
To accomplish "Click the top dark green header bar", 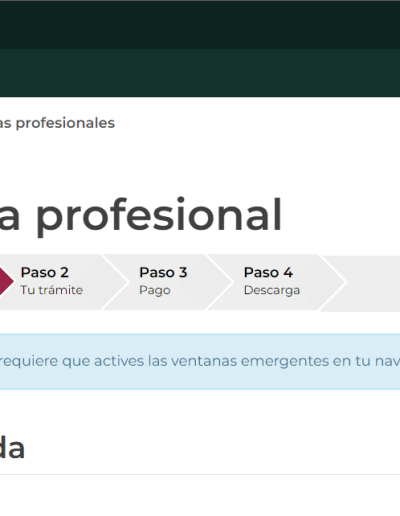I will (200, 25).
